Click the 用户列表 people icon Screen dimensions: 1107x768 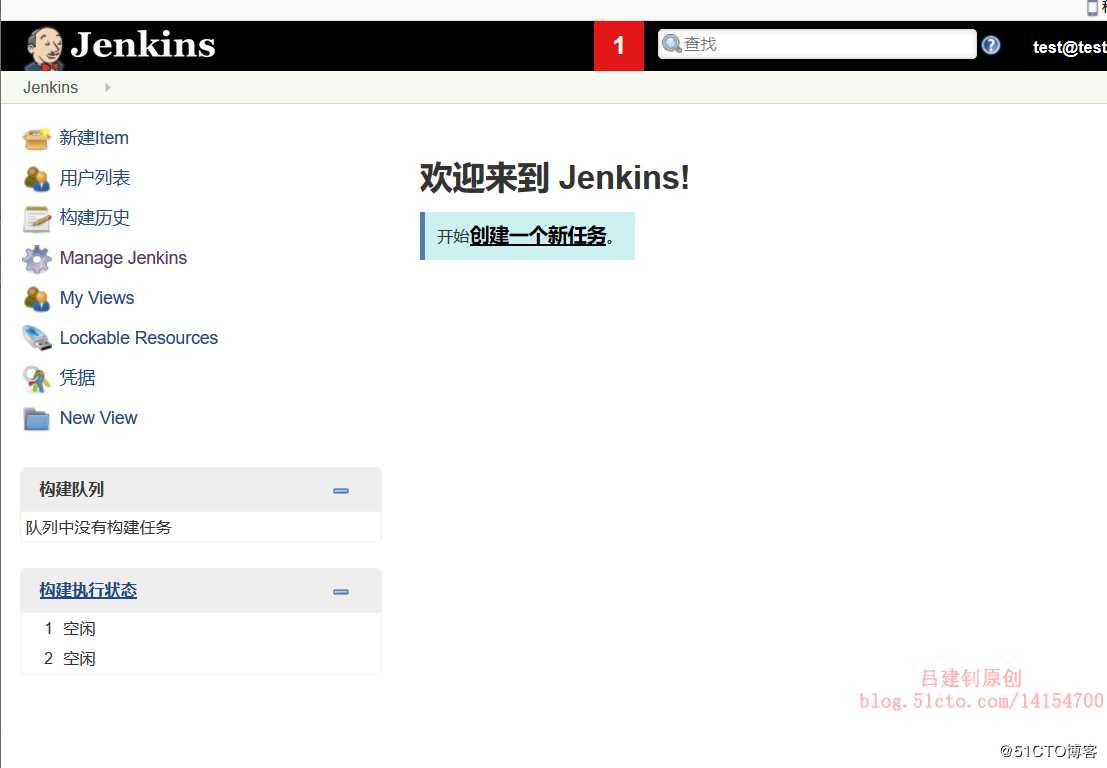click(x=37, y=179)
